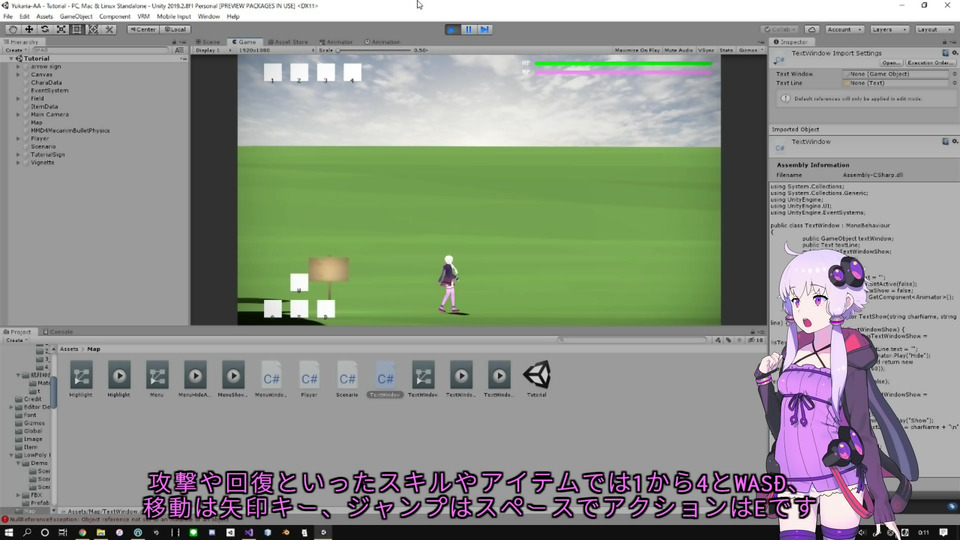Open the custom editor tools icon
This screenshot has width=960, height=540.
(109, 29)
